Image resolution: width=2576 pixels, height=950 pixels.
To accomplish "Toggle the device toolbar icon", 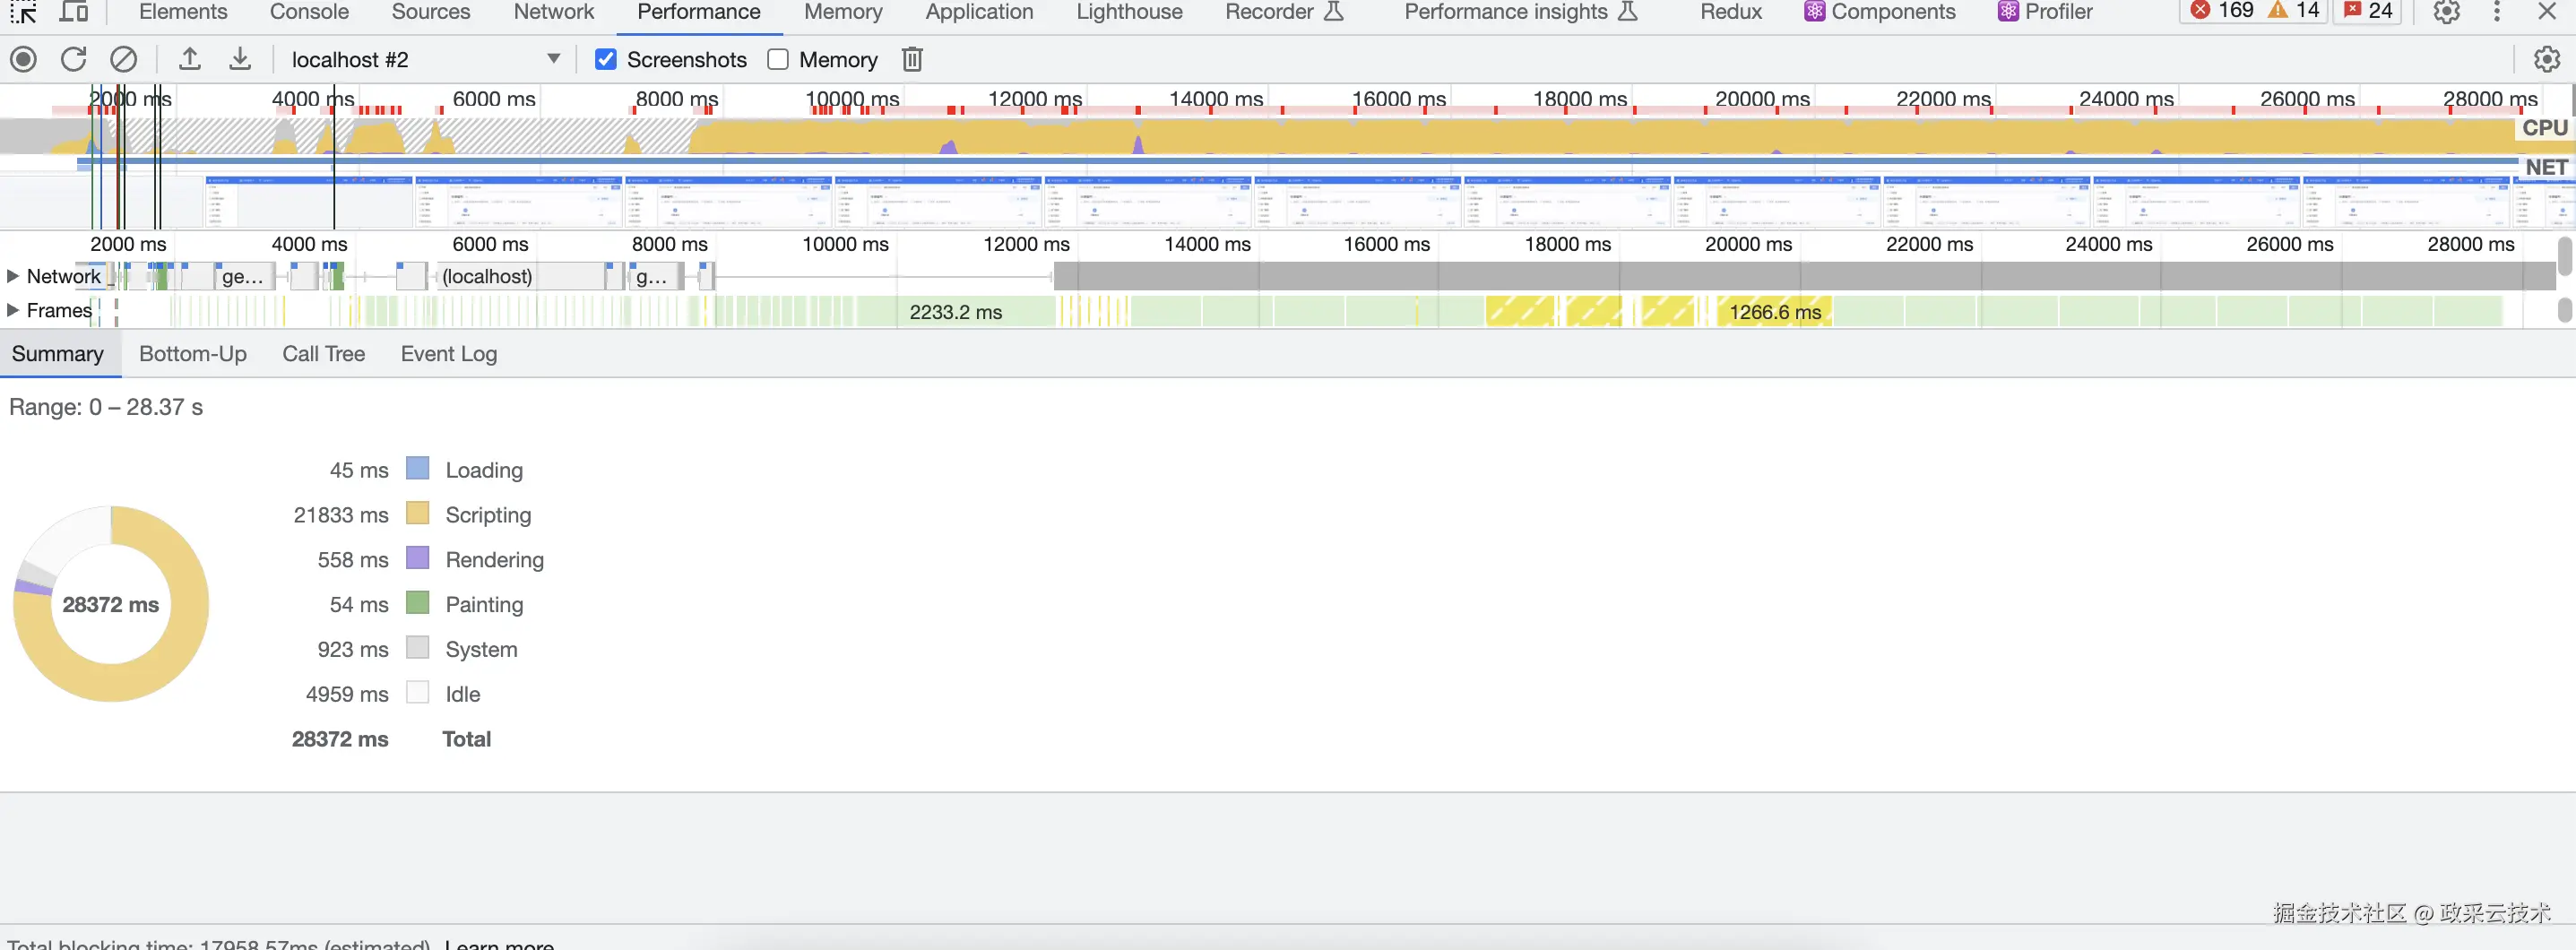I will coord(74,12).
